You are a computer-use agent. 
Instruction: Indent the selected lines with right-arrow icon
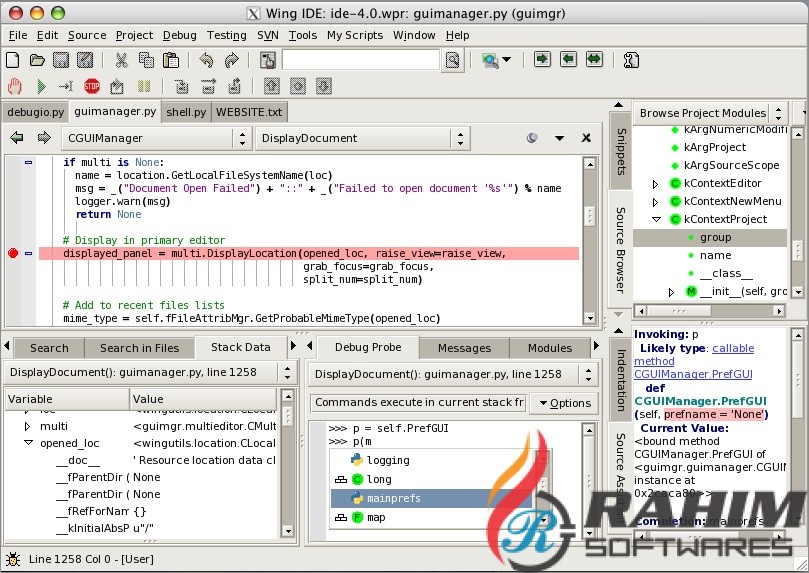pos(542,59)
